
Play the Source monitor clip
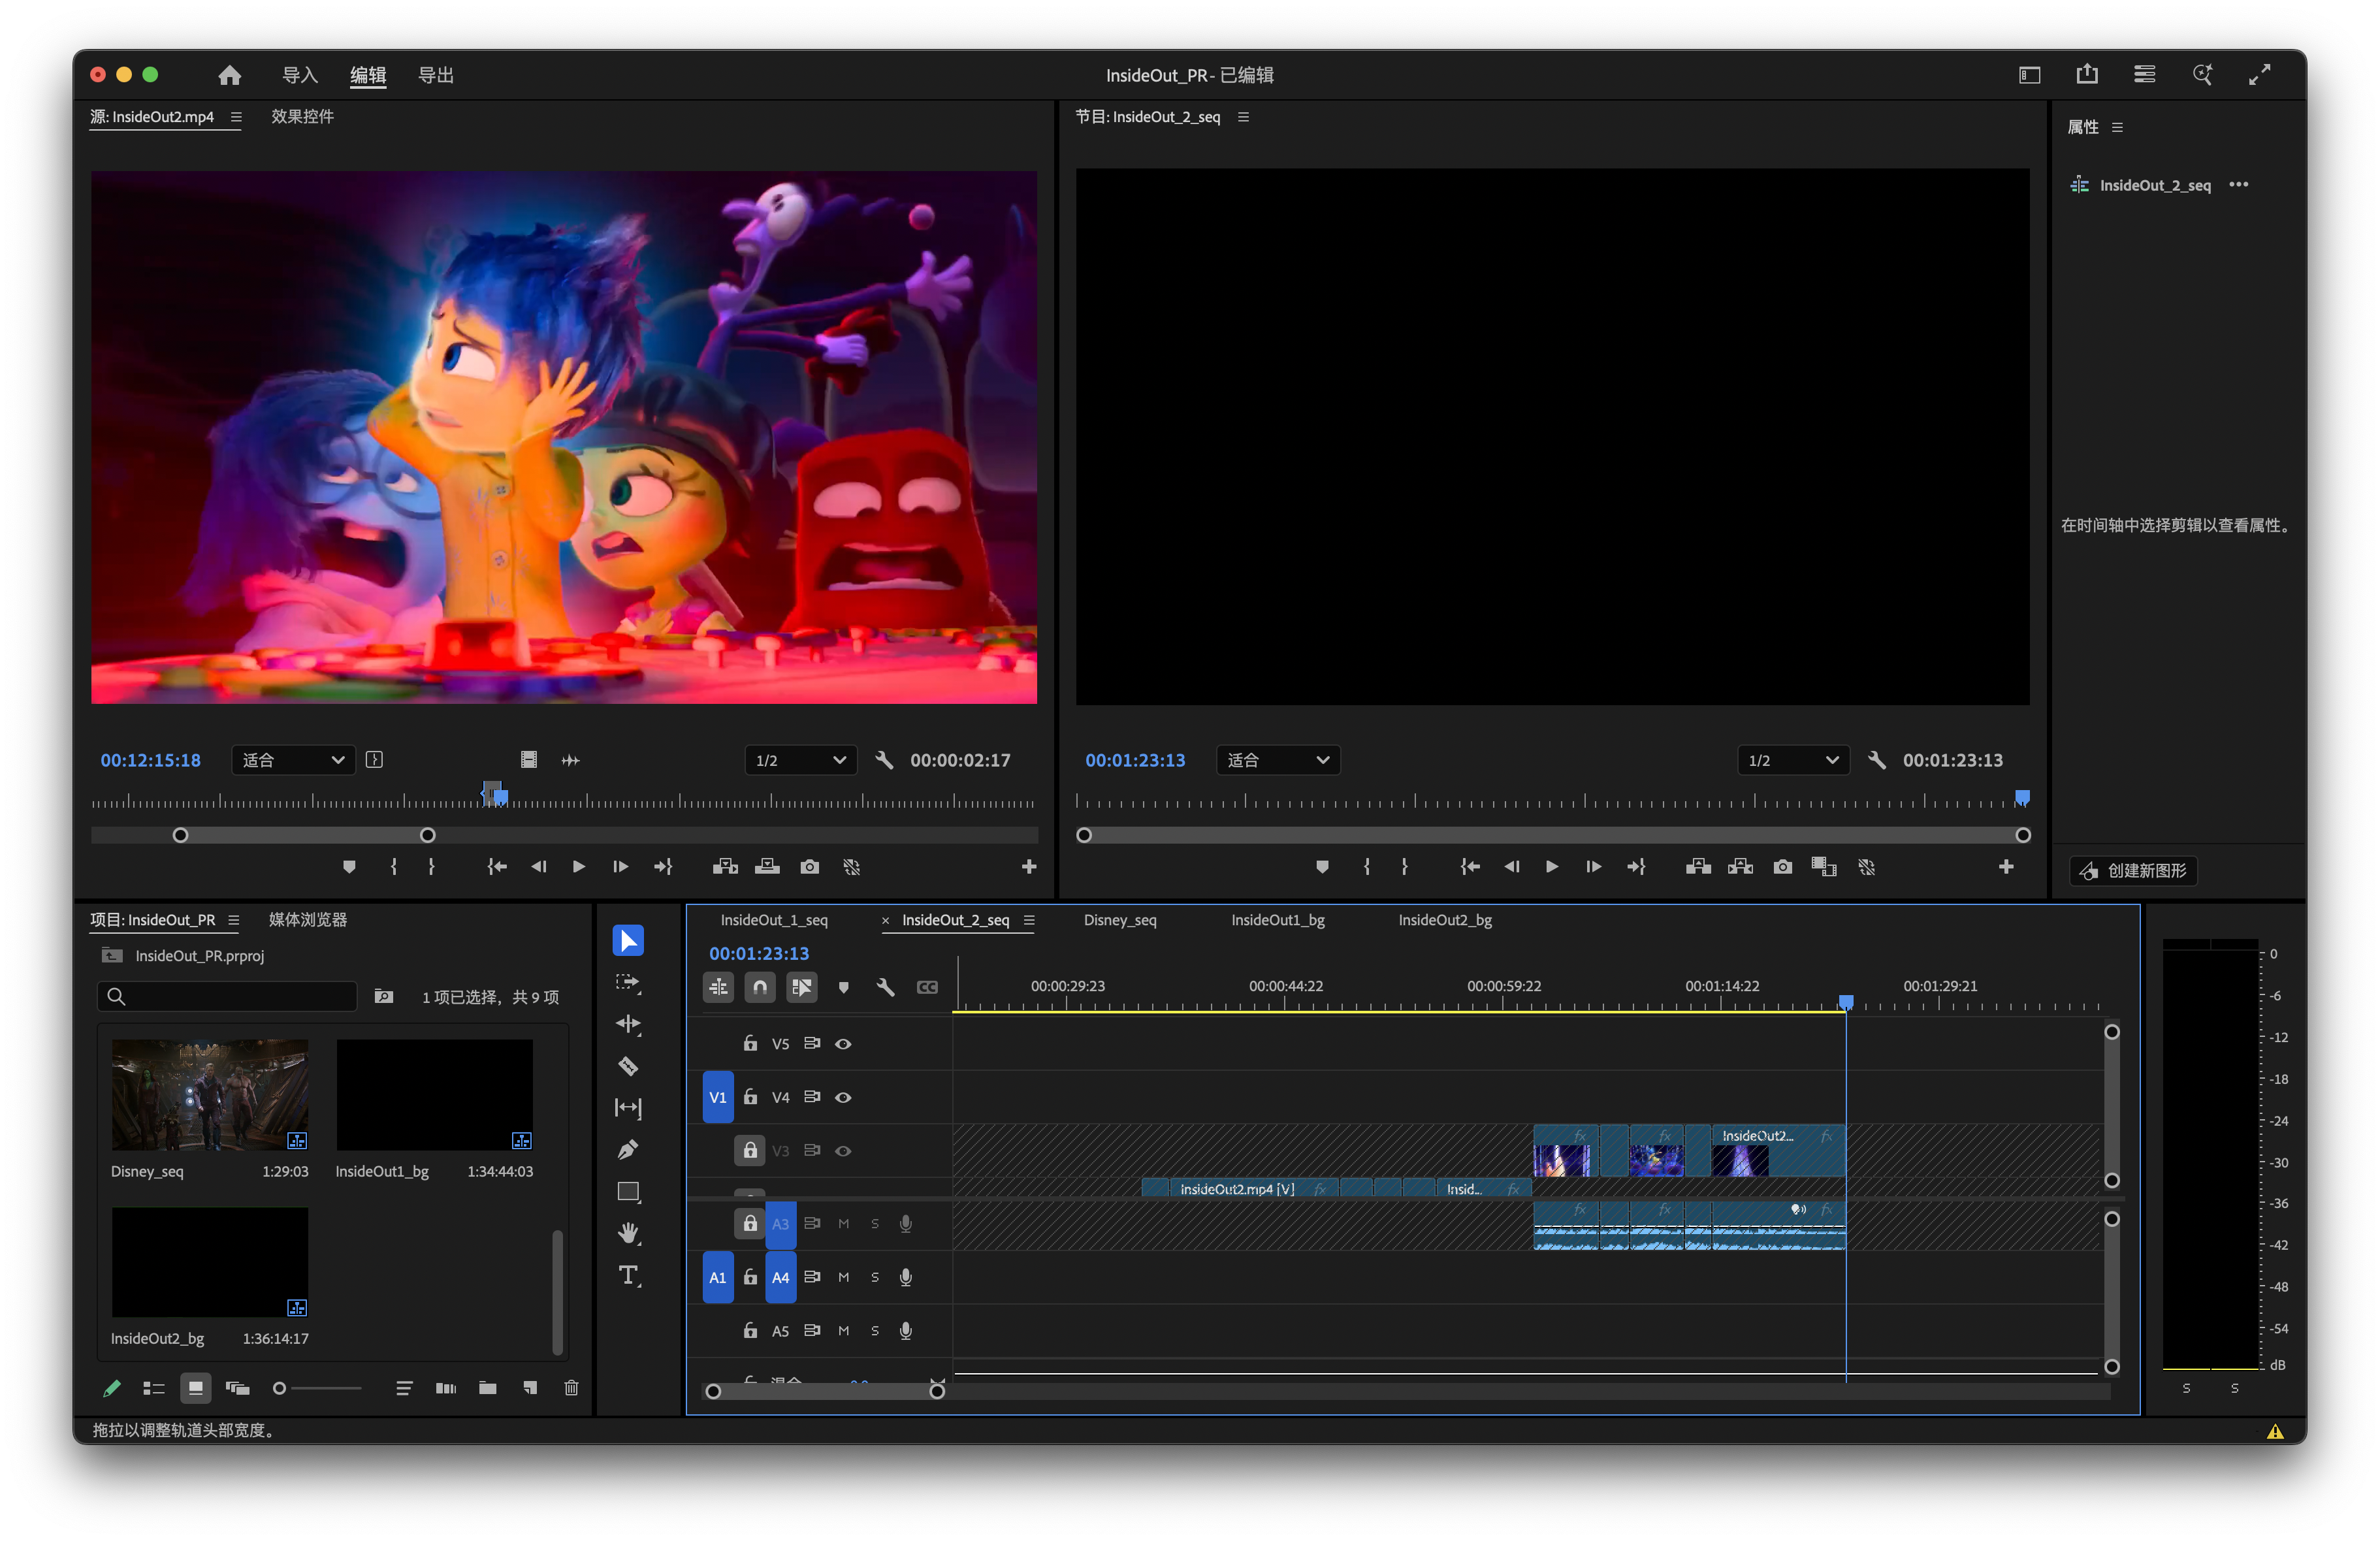coord(578,867)
